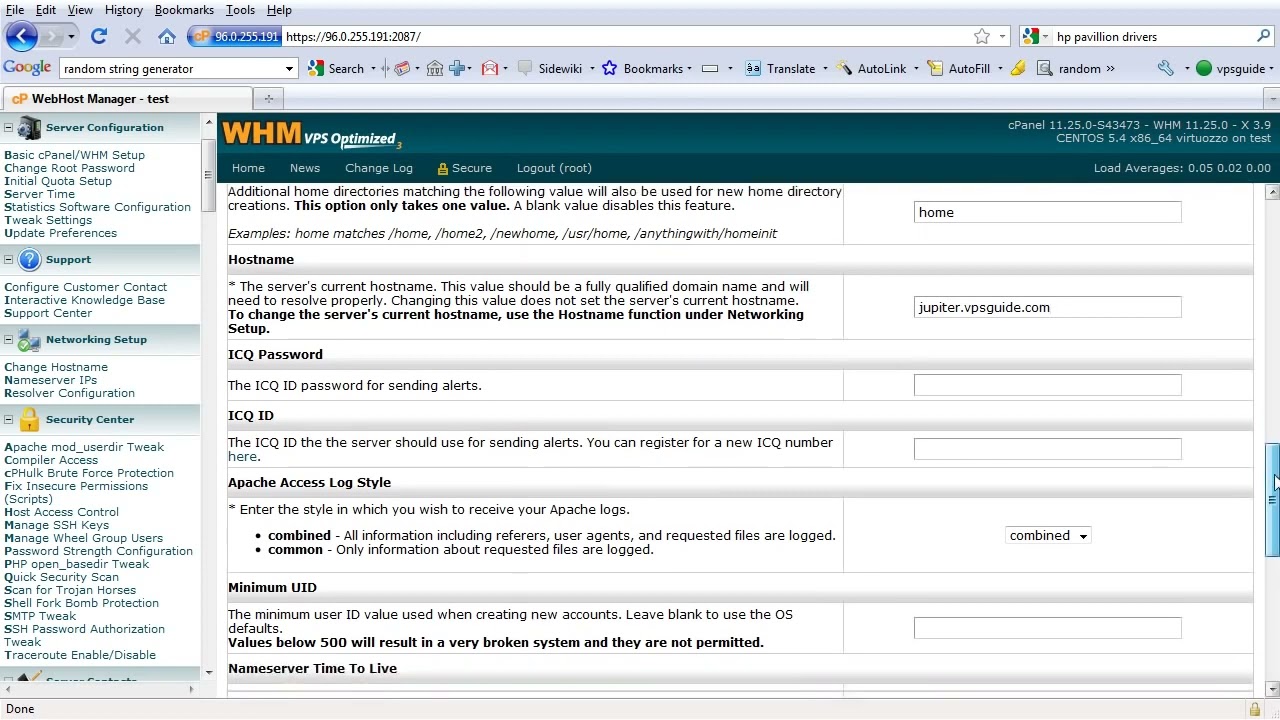The height and width of the screenshot is (720, 1280).
Task: Click Logout (root)
Action: tap(554, 168)
